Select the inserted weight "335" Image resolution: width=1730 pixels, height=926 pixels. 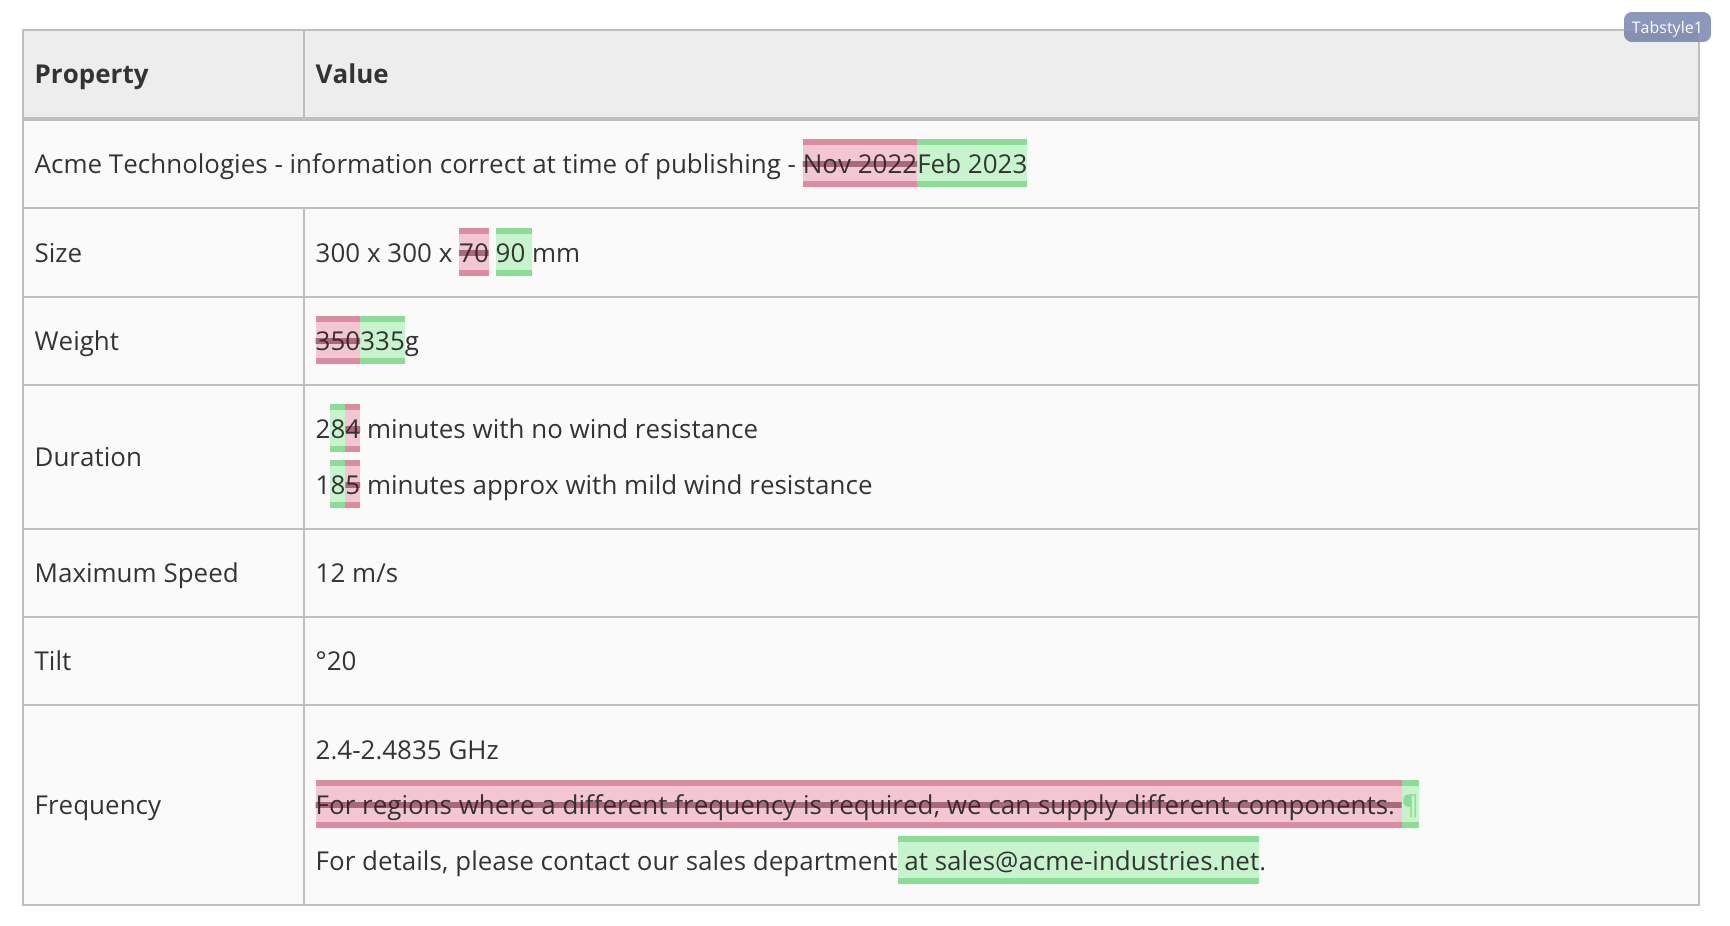tap(381, 341)
